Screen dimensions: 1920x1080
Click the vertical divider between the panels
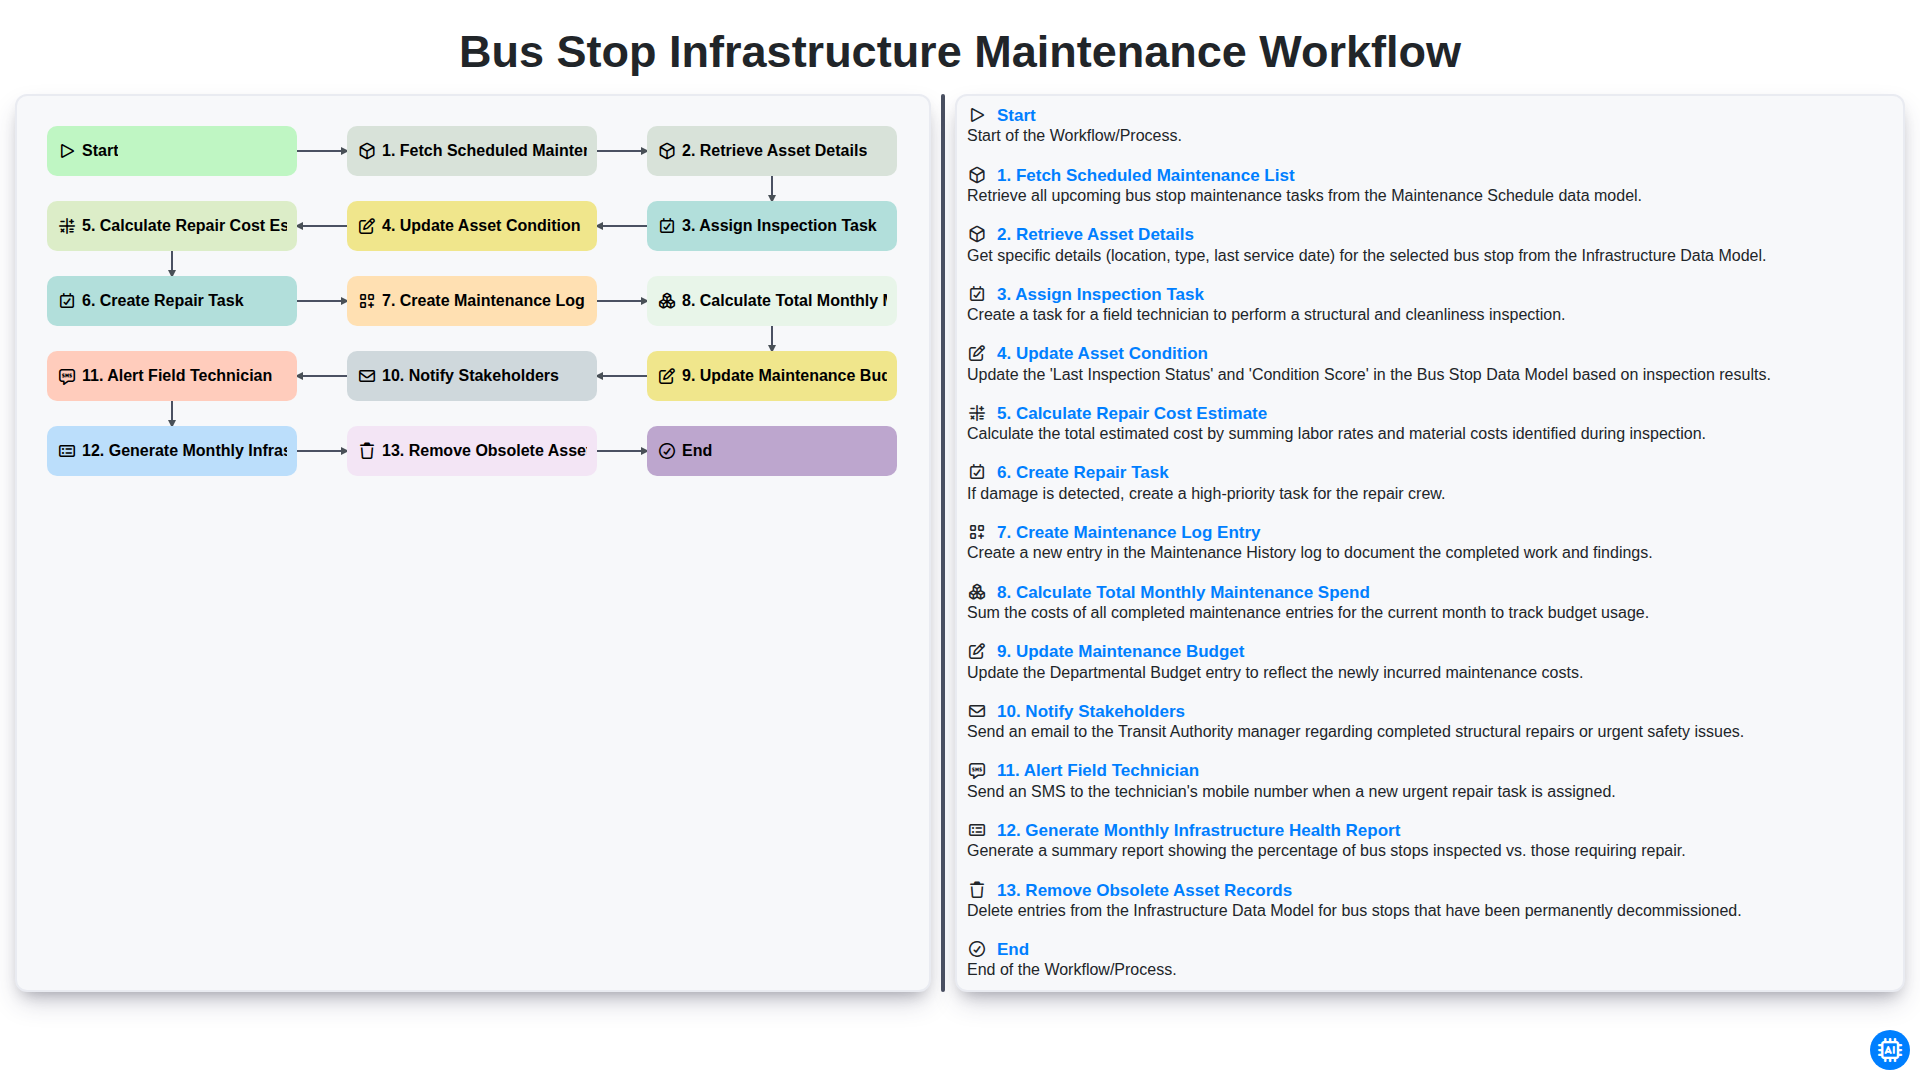(x=943, y=544)
